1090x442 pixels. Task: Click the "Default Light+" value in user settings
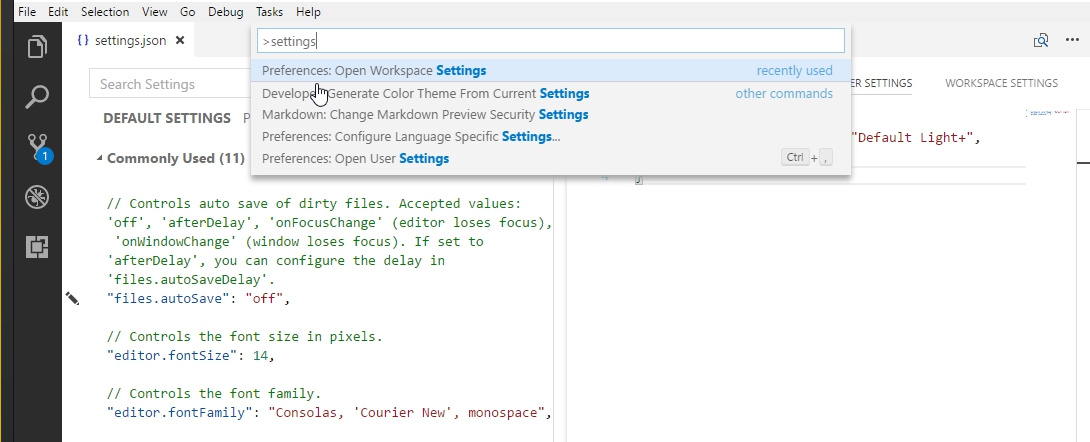pos(915,138)
